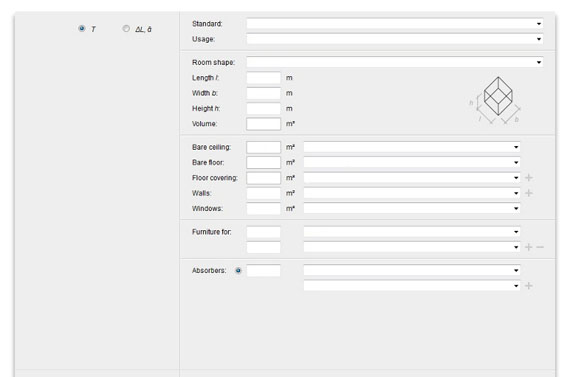The width and height of the screenshot is (570, 377).
Task: Expand the first Furniture for dropdown
Action: click(412, 232)
